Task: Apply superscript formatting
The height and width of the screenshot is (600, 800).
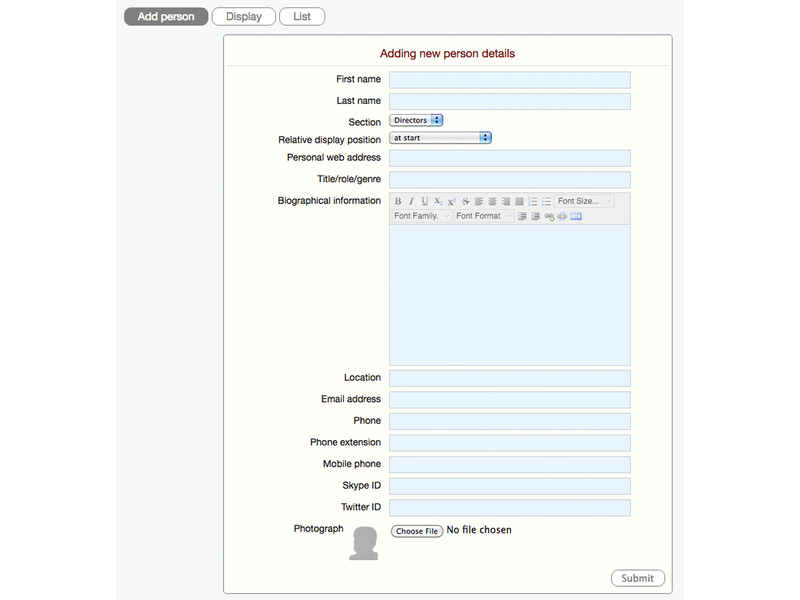Action: pyautogui.click(x=452, y=202)
